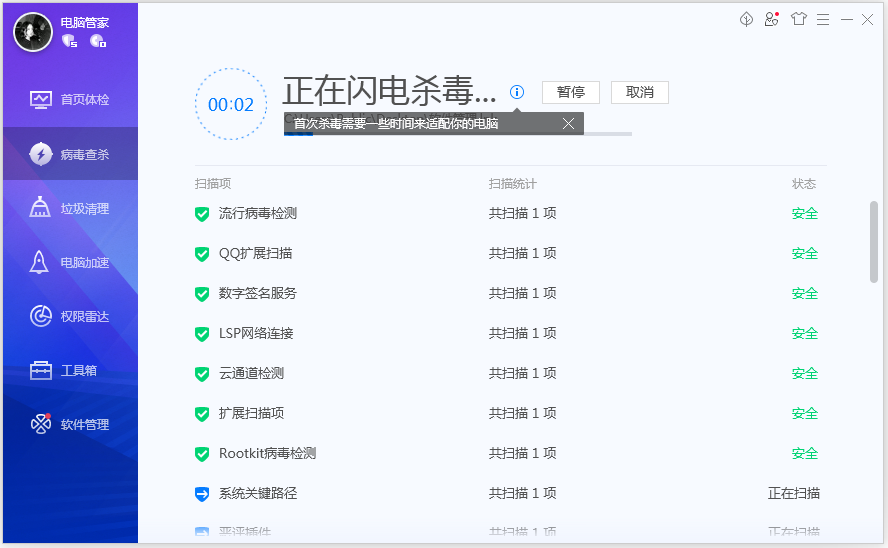Click 安全 status of 流行病毒检测 row
The image size is (888, 548).
click(805, 213)
